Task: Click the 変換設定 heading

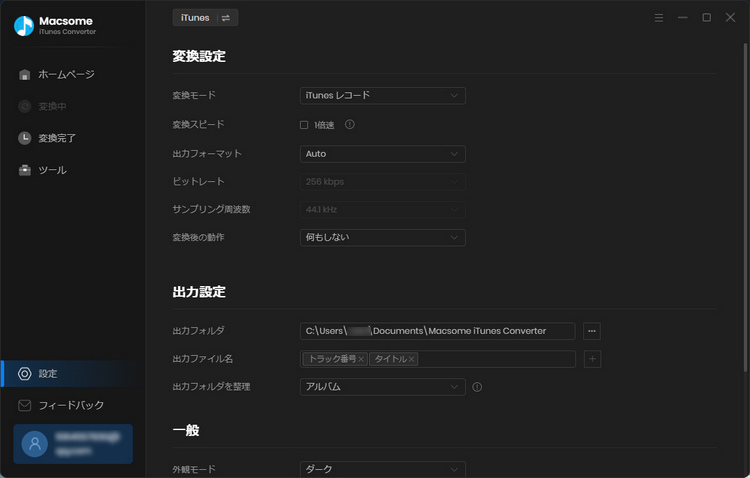Action: pos(199,56)
